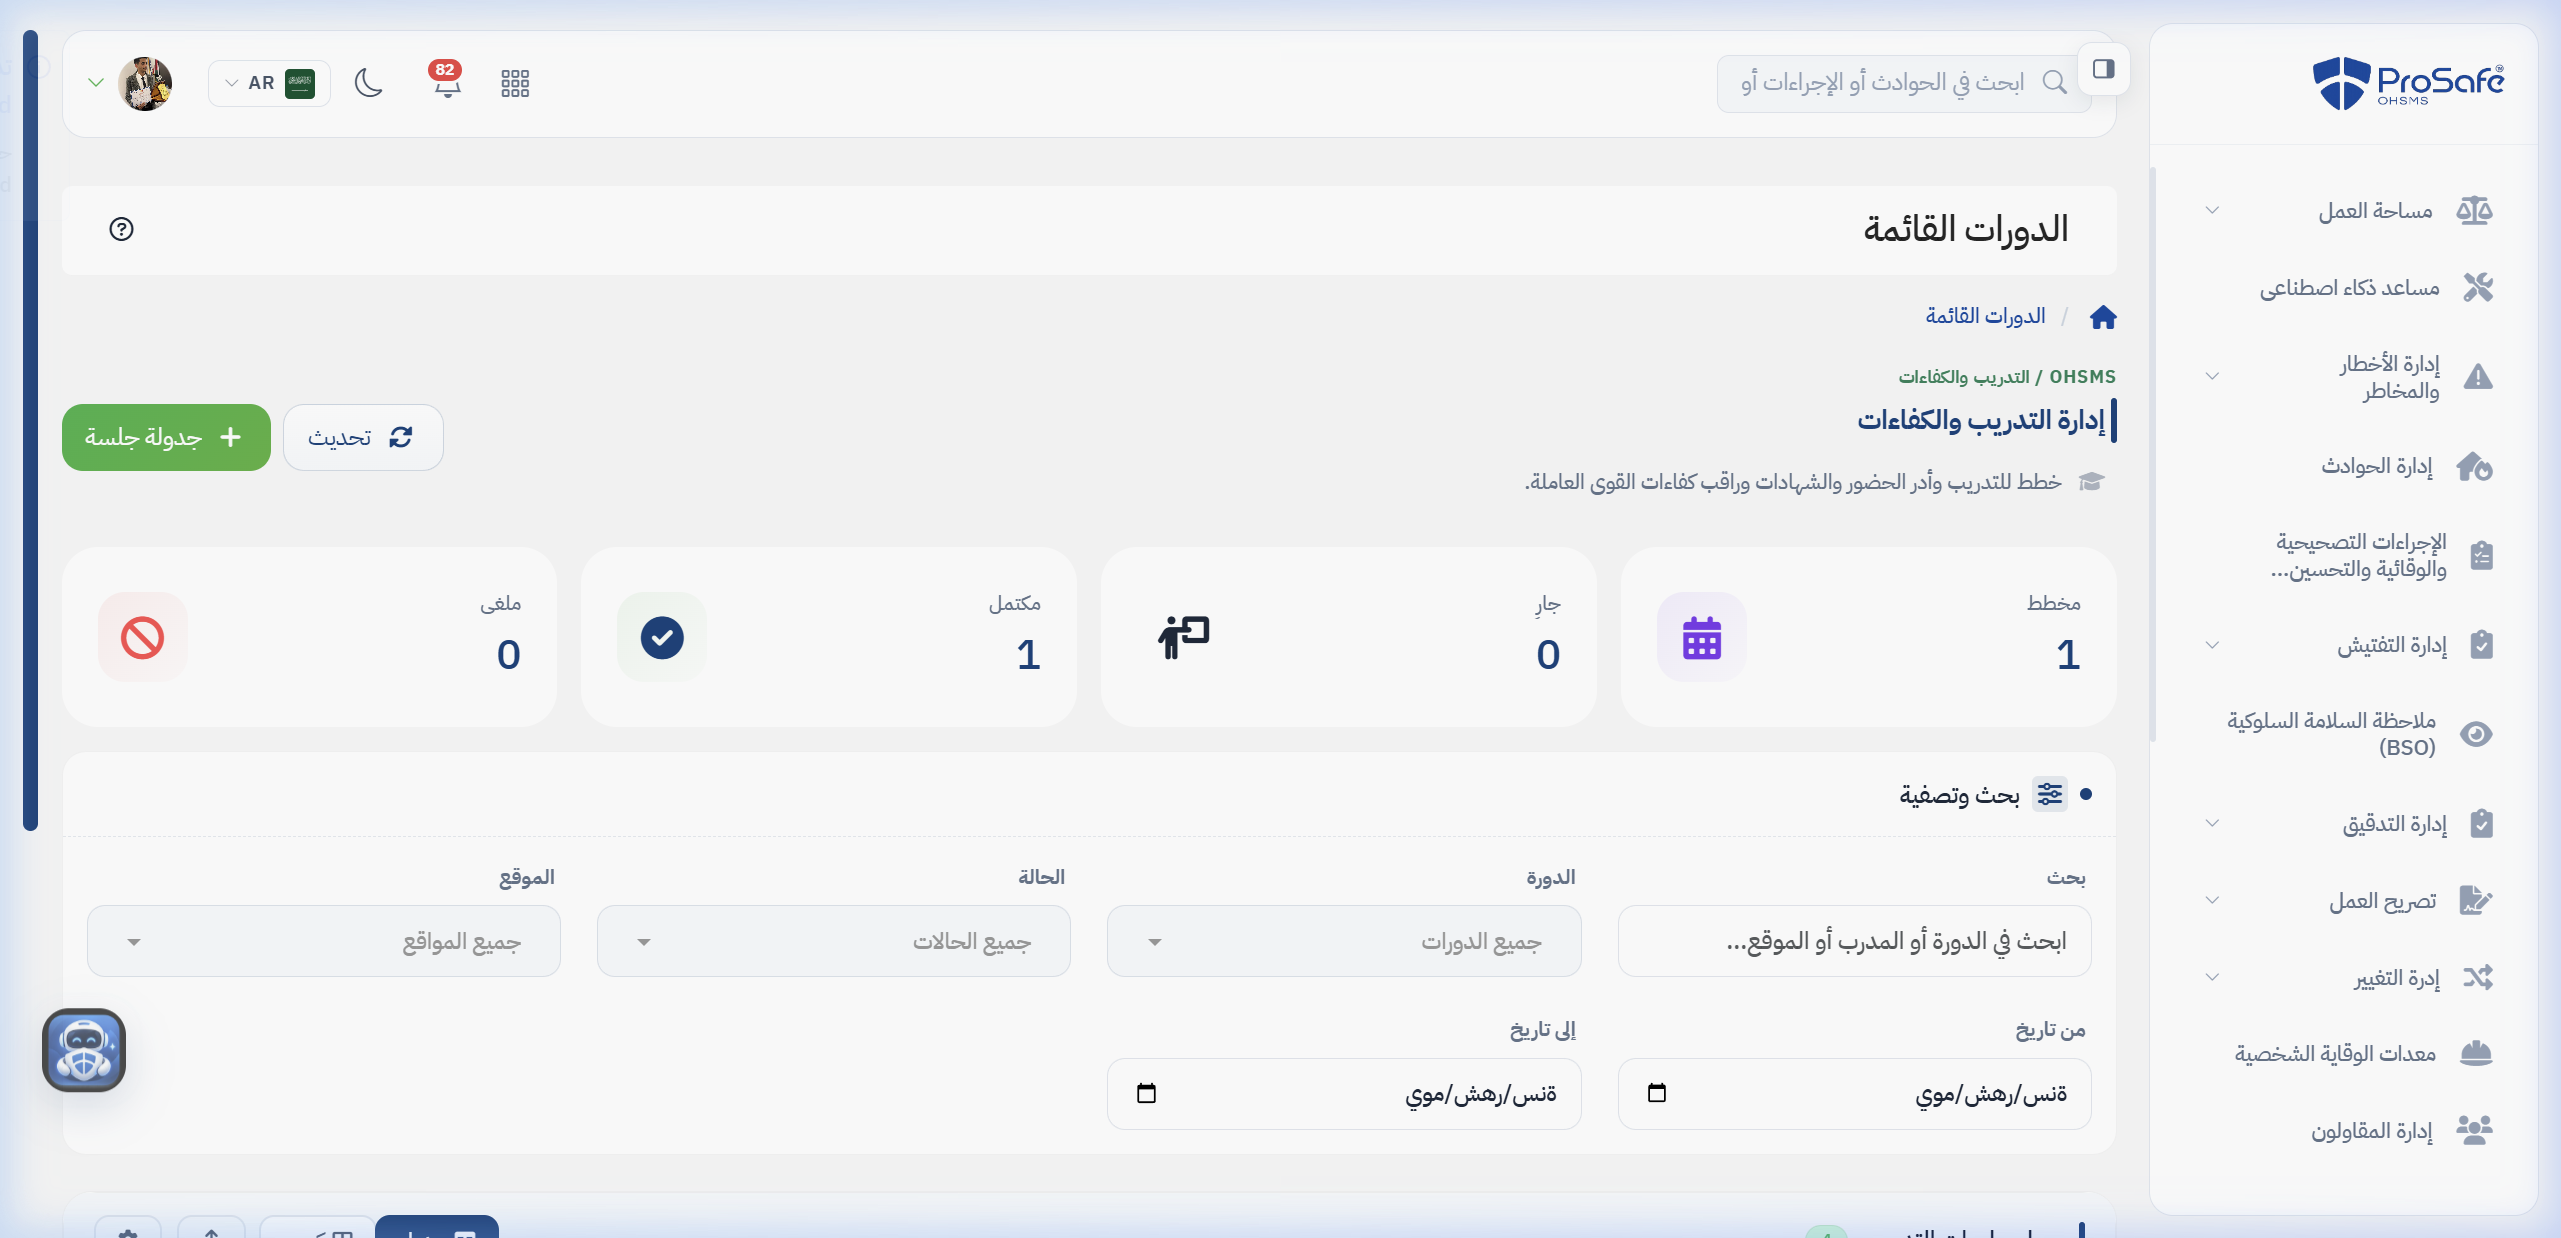Expand إدارة التدقيق sidebar chevron

point(2212,823)
